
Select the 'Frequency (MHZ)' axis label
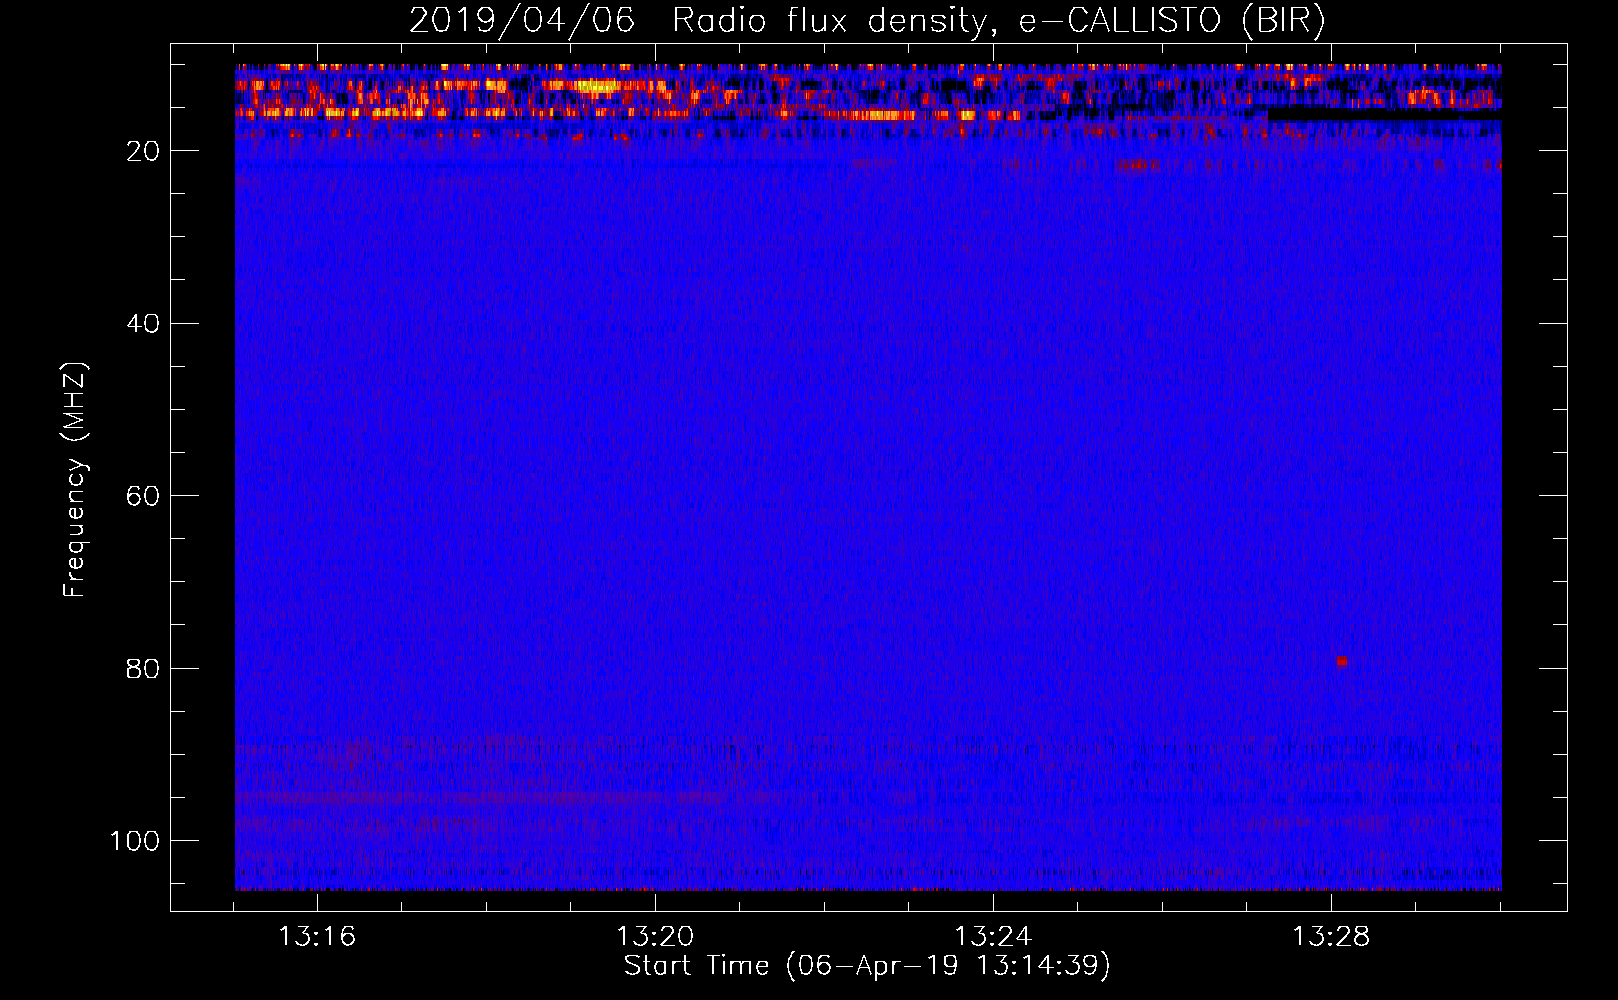[75, 480]
